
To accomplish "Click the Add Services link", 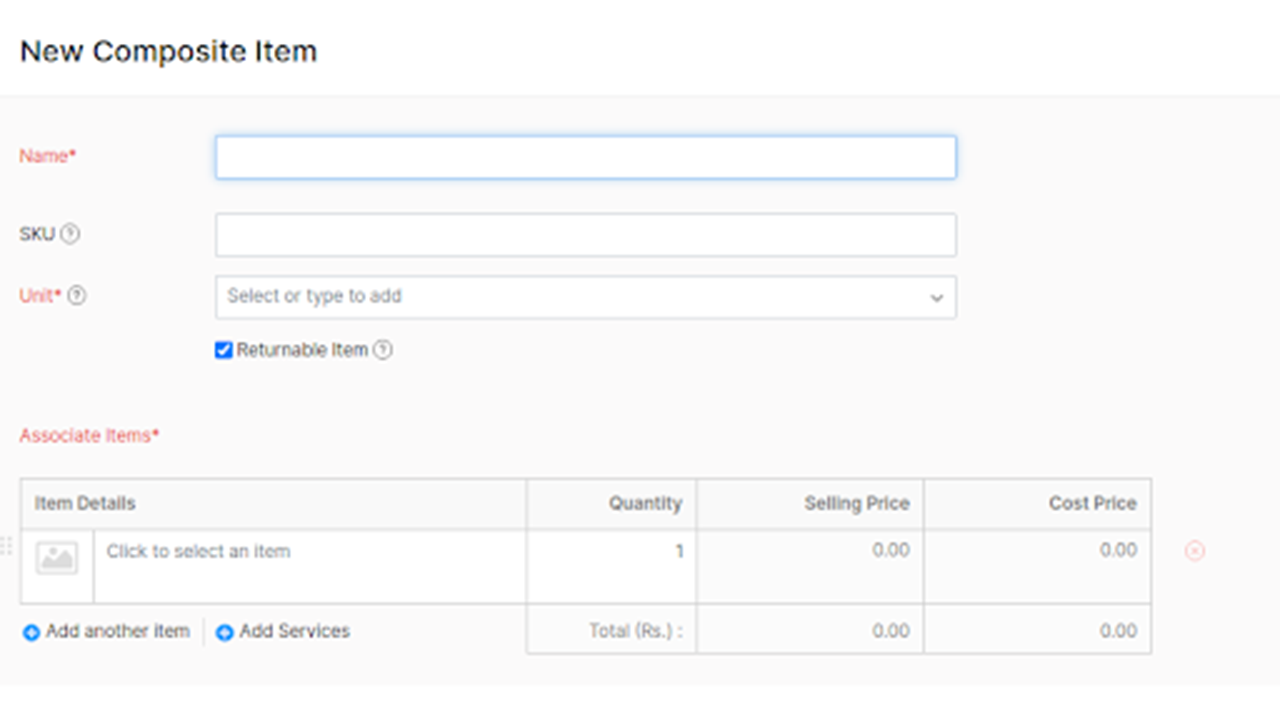I will click(294, 632).
